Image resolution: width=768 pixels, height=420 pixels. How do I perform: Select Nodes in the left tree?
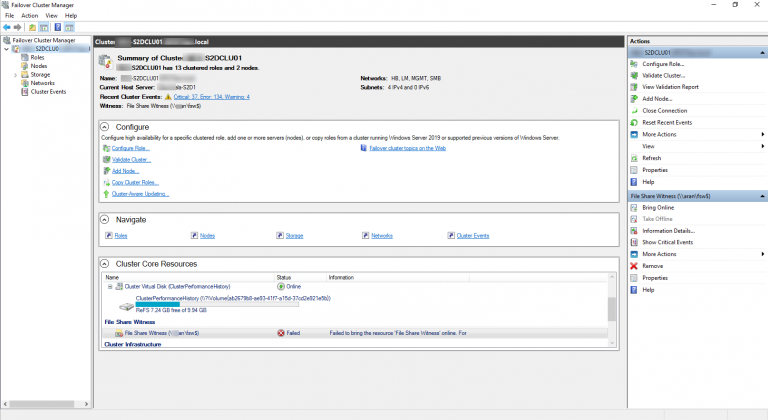pyautogui.click(x=39, y=66)
